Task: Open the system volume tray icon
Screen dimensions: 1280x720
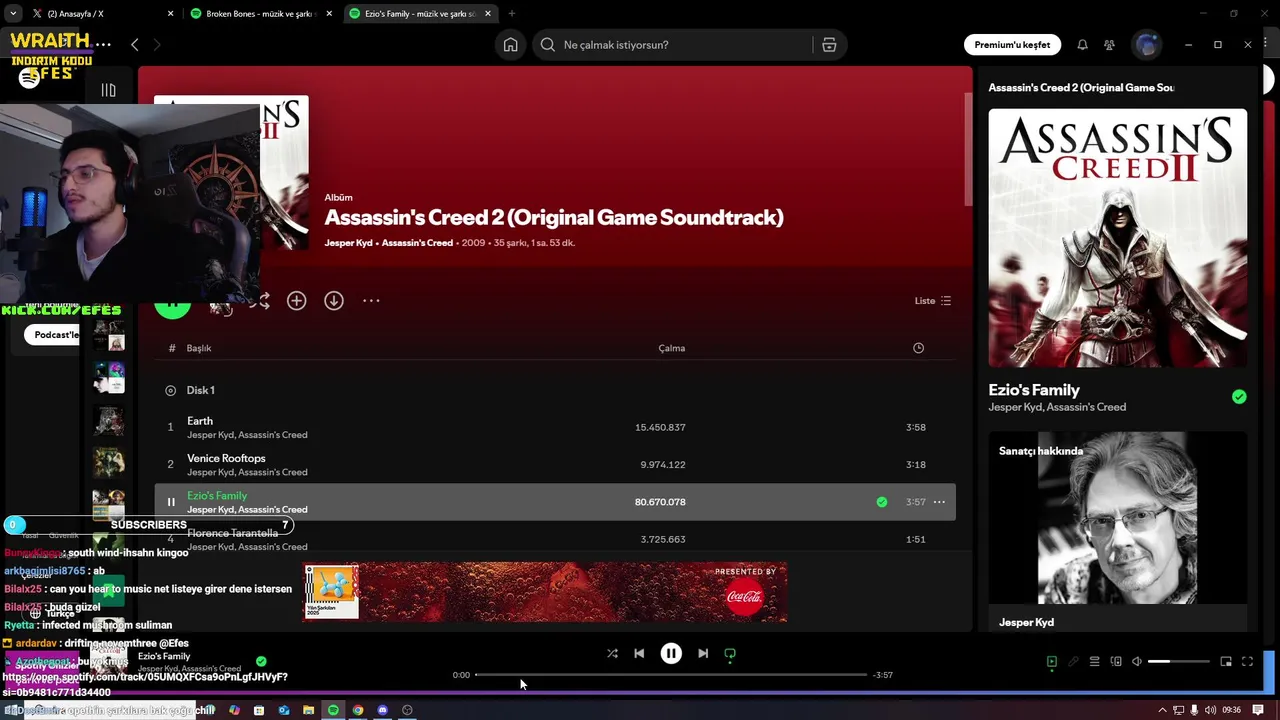Action: pos(1210,710)
